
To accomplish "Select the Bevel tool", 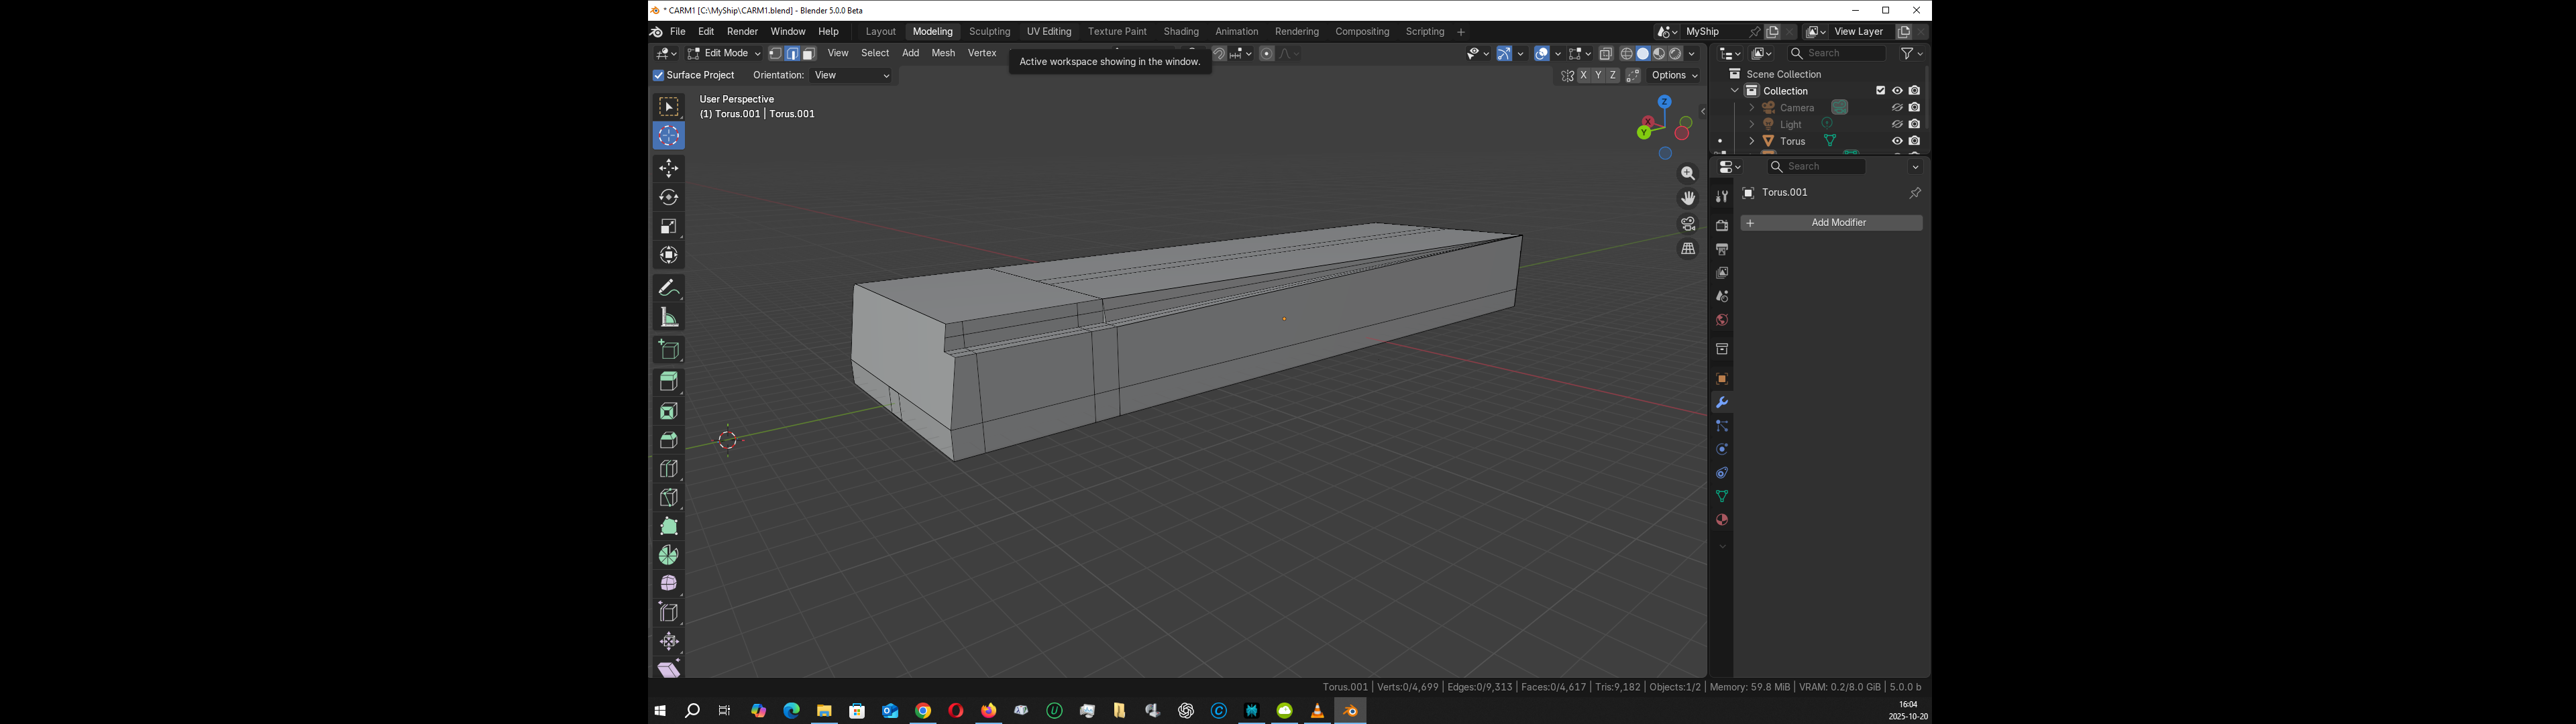I will pos(669,440).
